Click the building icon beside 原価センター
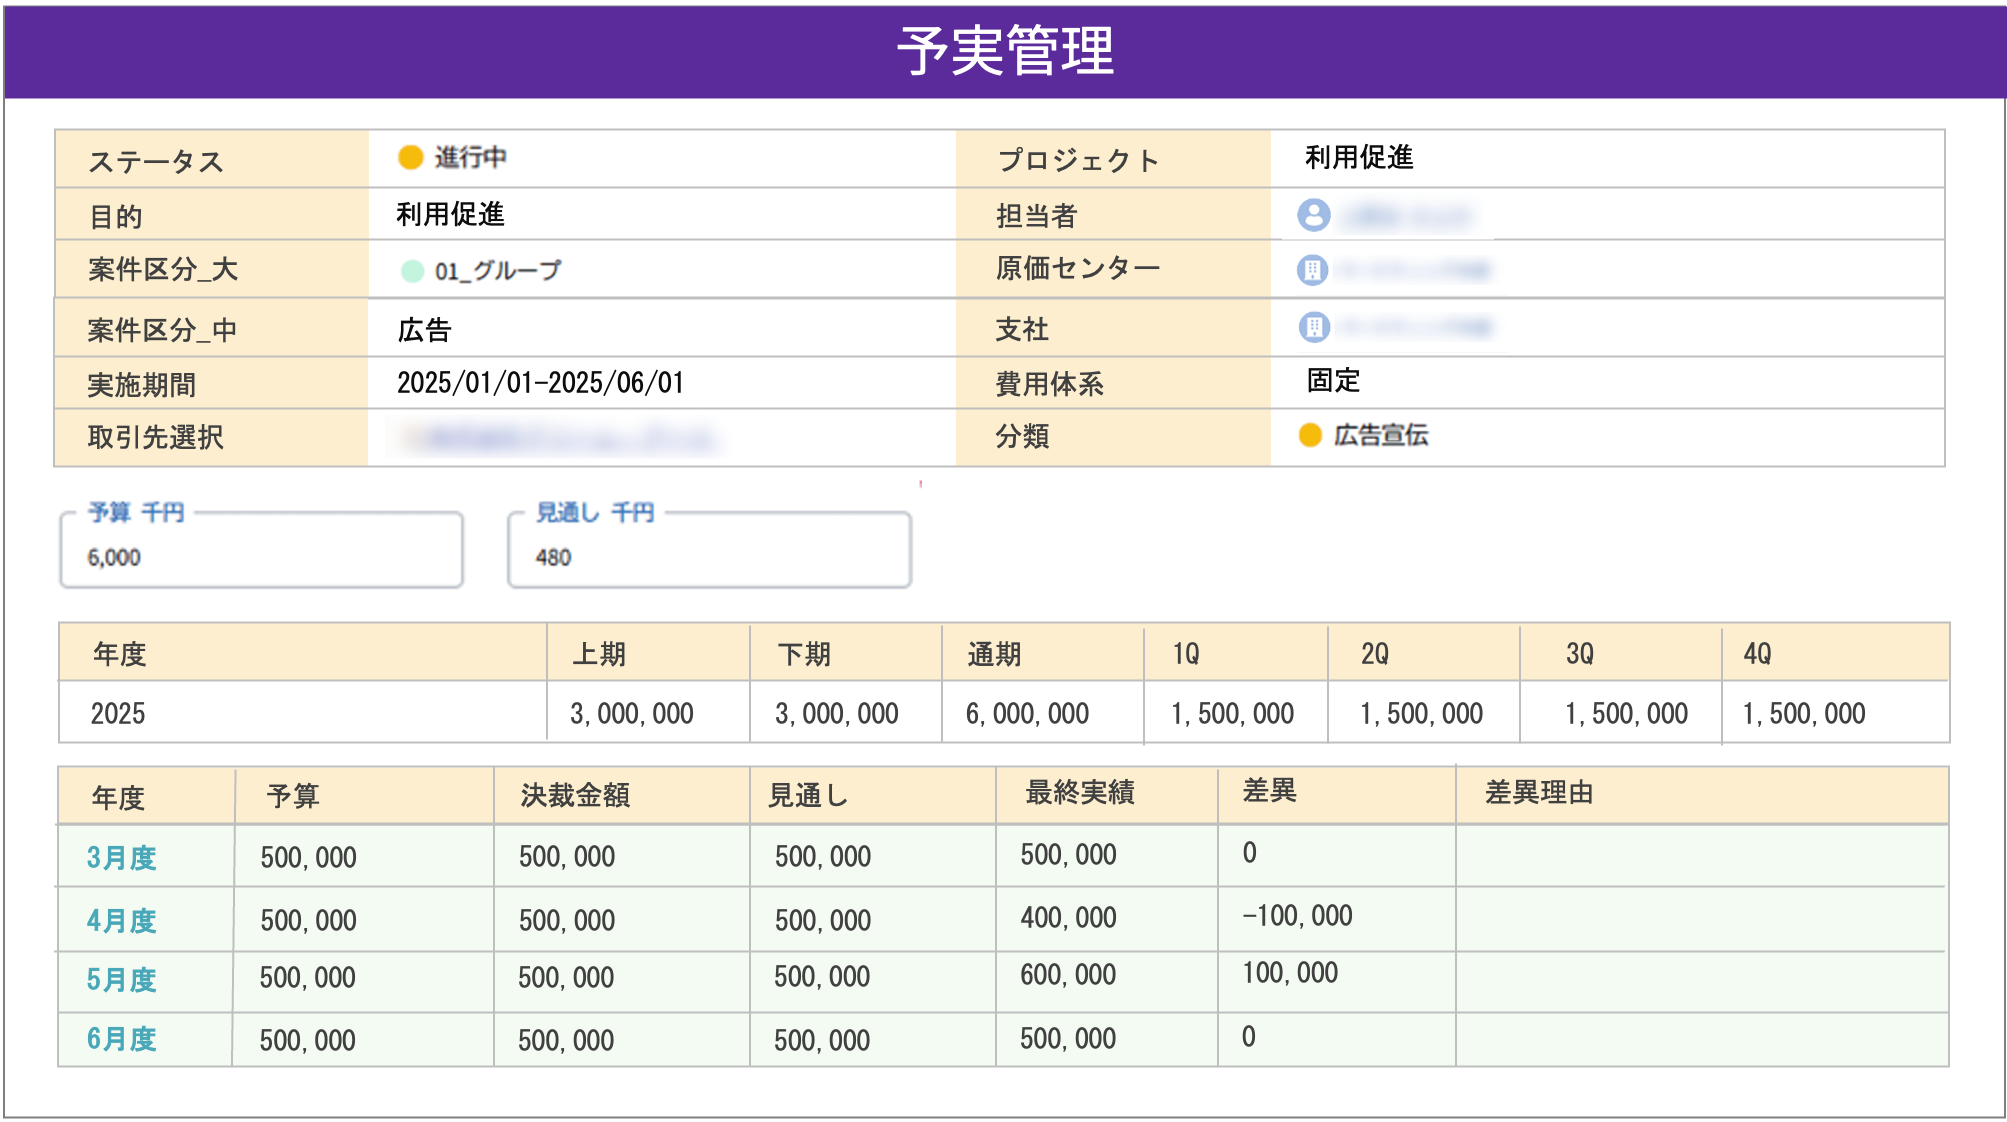This screenshot has width=2007, height=1122. click(1313, 270)
